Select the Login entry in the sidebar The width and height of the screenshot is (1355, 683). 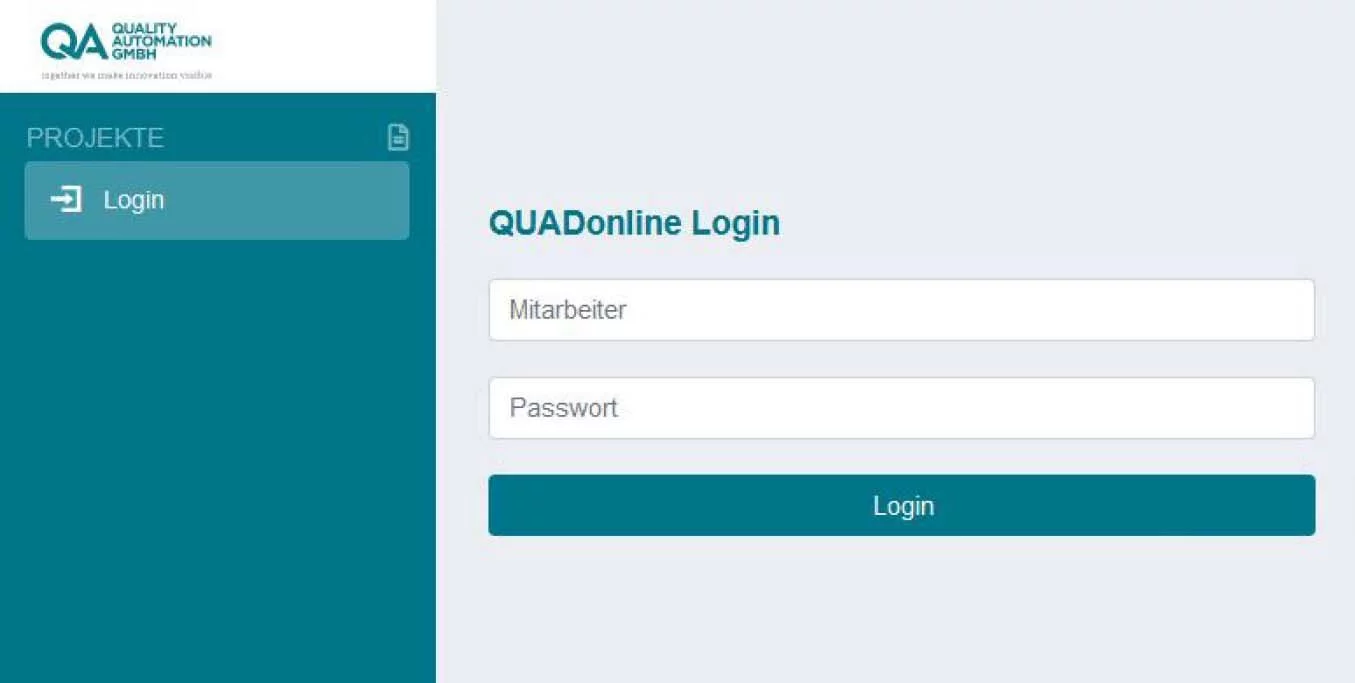(x=217, y=200)
